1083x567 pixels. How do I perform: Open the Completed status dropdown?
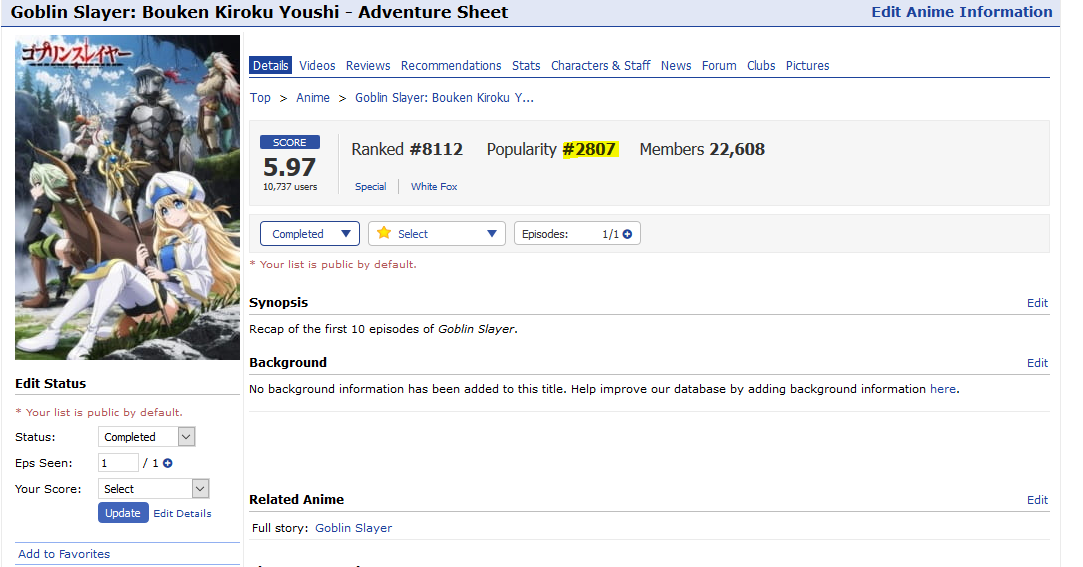(309, 234)
